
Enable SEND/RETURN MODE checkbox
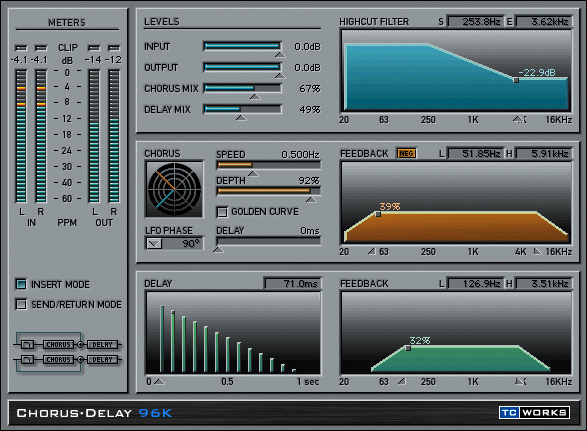21,304
